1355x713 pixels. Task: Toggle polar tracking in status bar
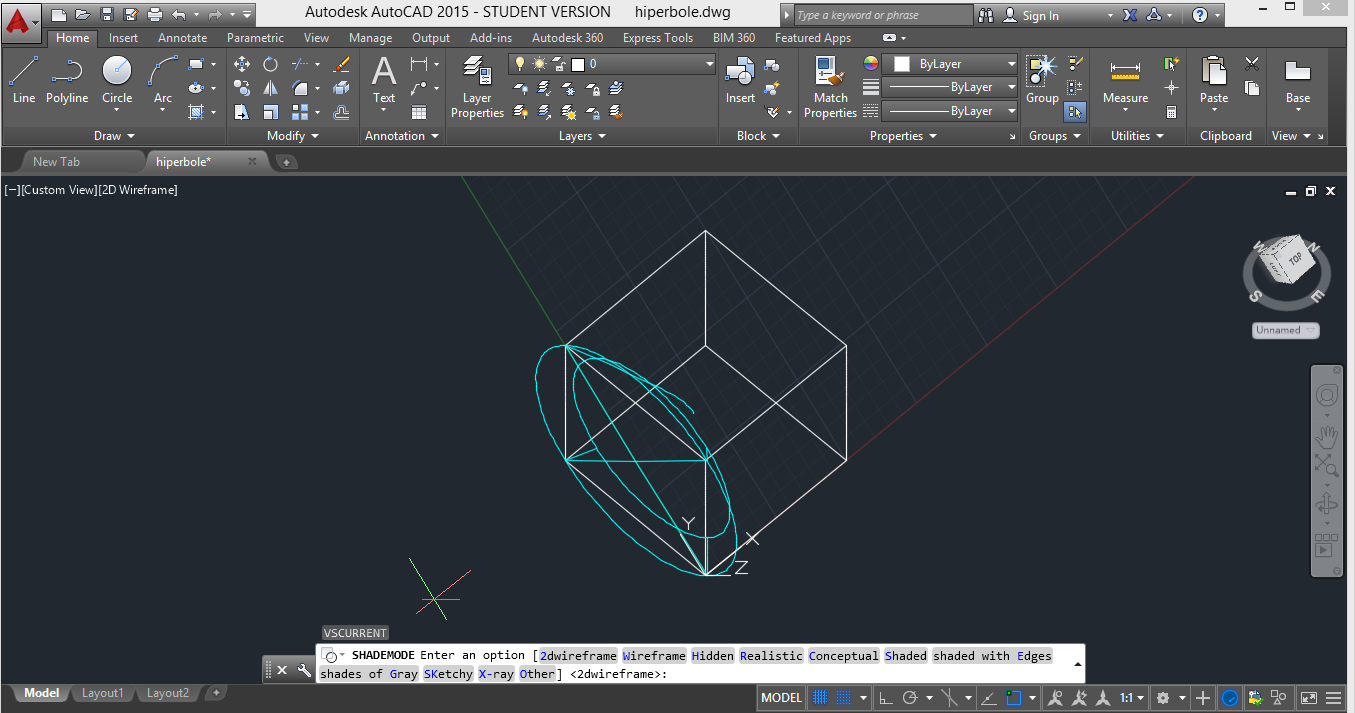click(x=910, y=698)
